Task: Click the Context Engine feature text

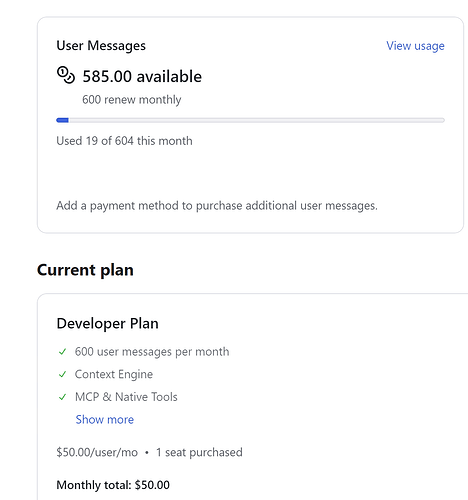Action: click(x=114, y=374)
